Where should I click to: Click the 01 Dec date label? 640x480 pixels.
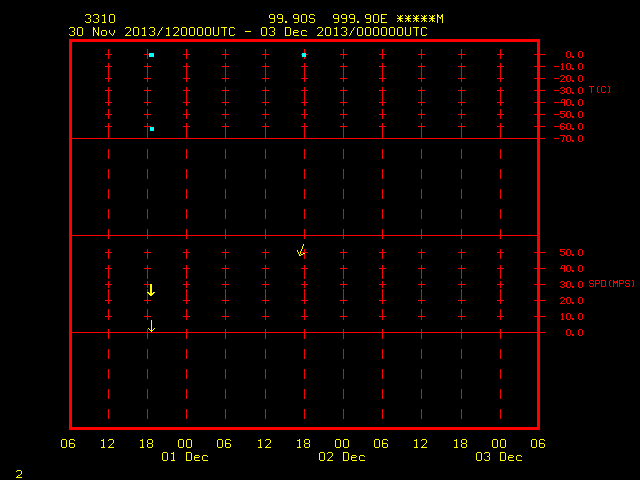(x=185, y=457)
